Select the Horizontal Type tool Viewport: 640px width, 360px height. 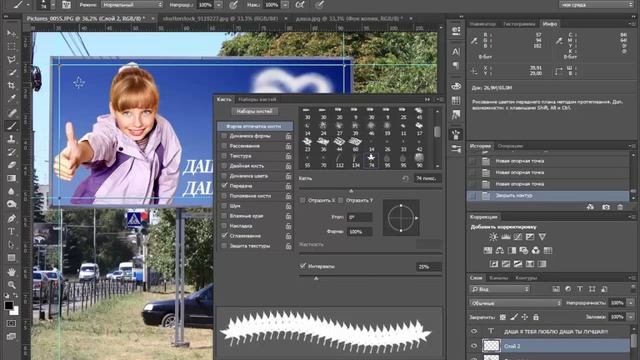pos(11,231)
